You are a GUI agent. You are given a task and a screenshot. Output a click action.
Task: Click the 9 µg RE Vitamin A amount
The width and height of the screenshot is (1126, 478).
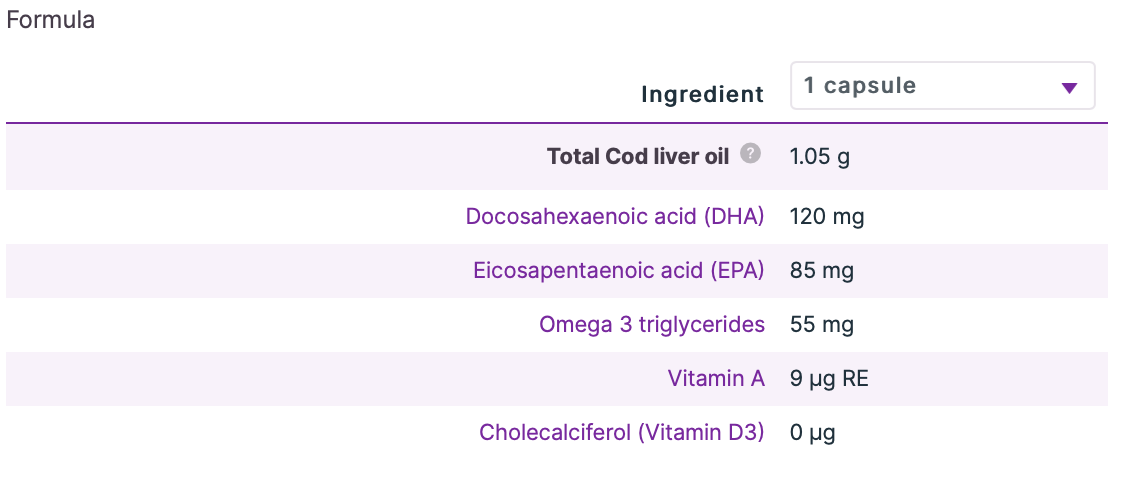coord(829,378)
